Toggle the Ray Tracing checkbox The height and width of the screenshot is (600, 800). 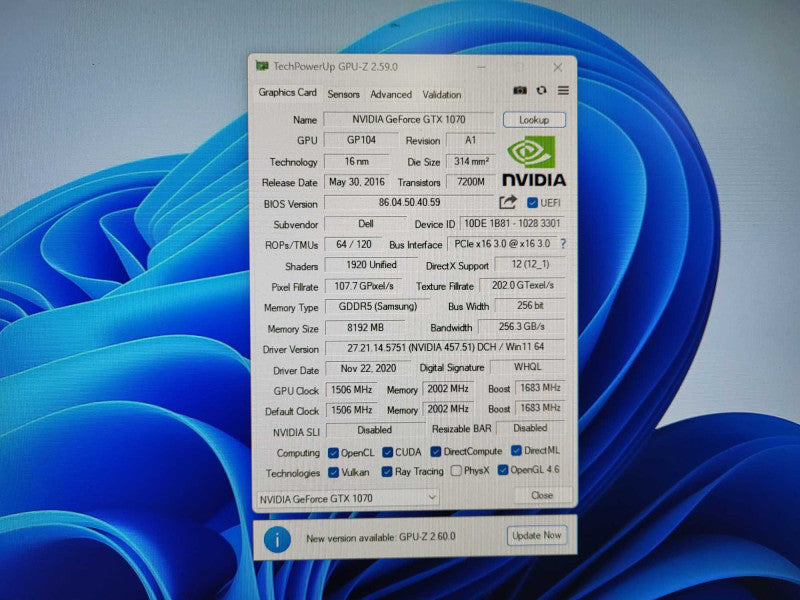[x=387, y=471]
